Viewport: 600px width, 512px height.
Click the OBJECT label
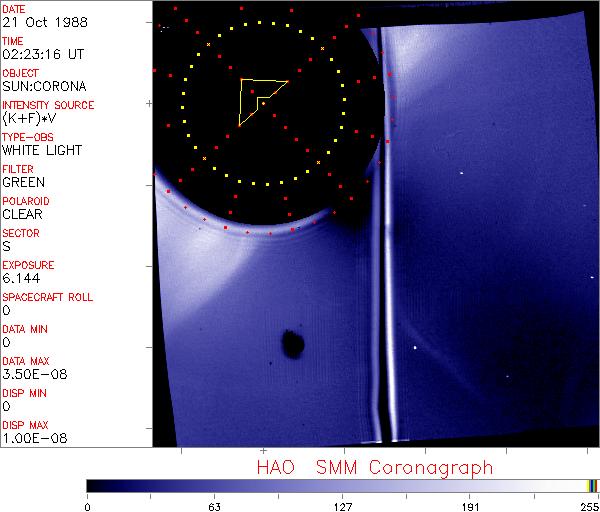(20, 73)
